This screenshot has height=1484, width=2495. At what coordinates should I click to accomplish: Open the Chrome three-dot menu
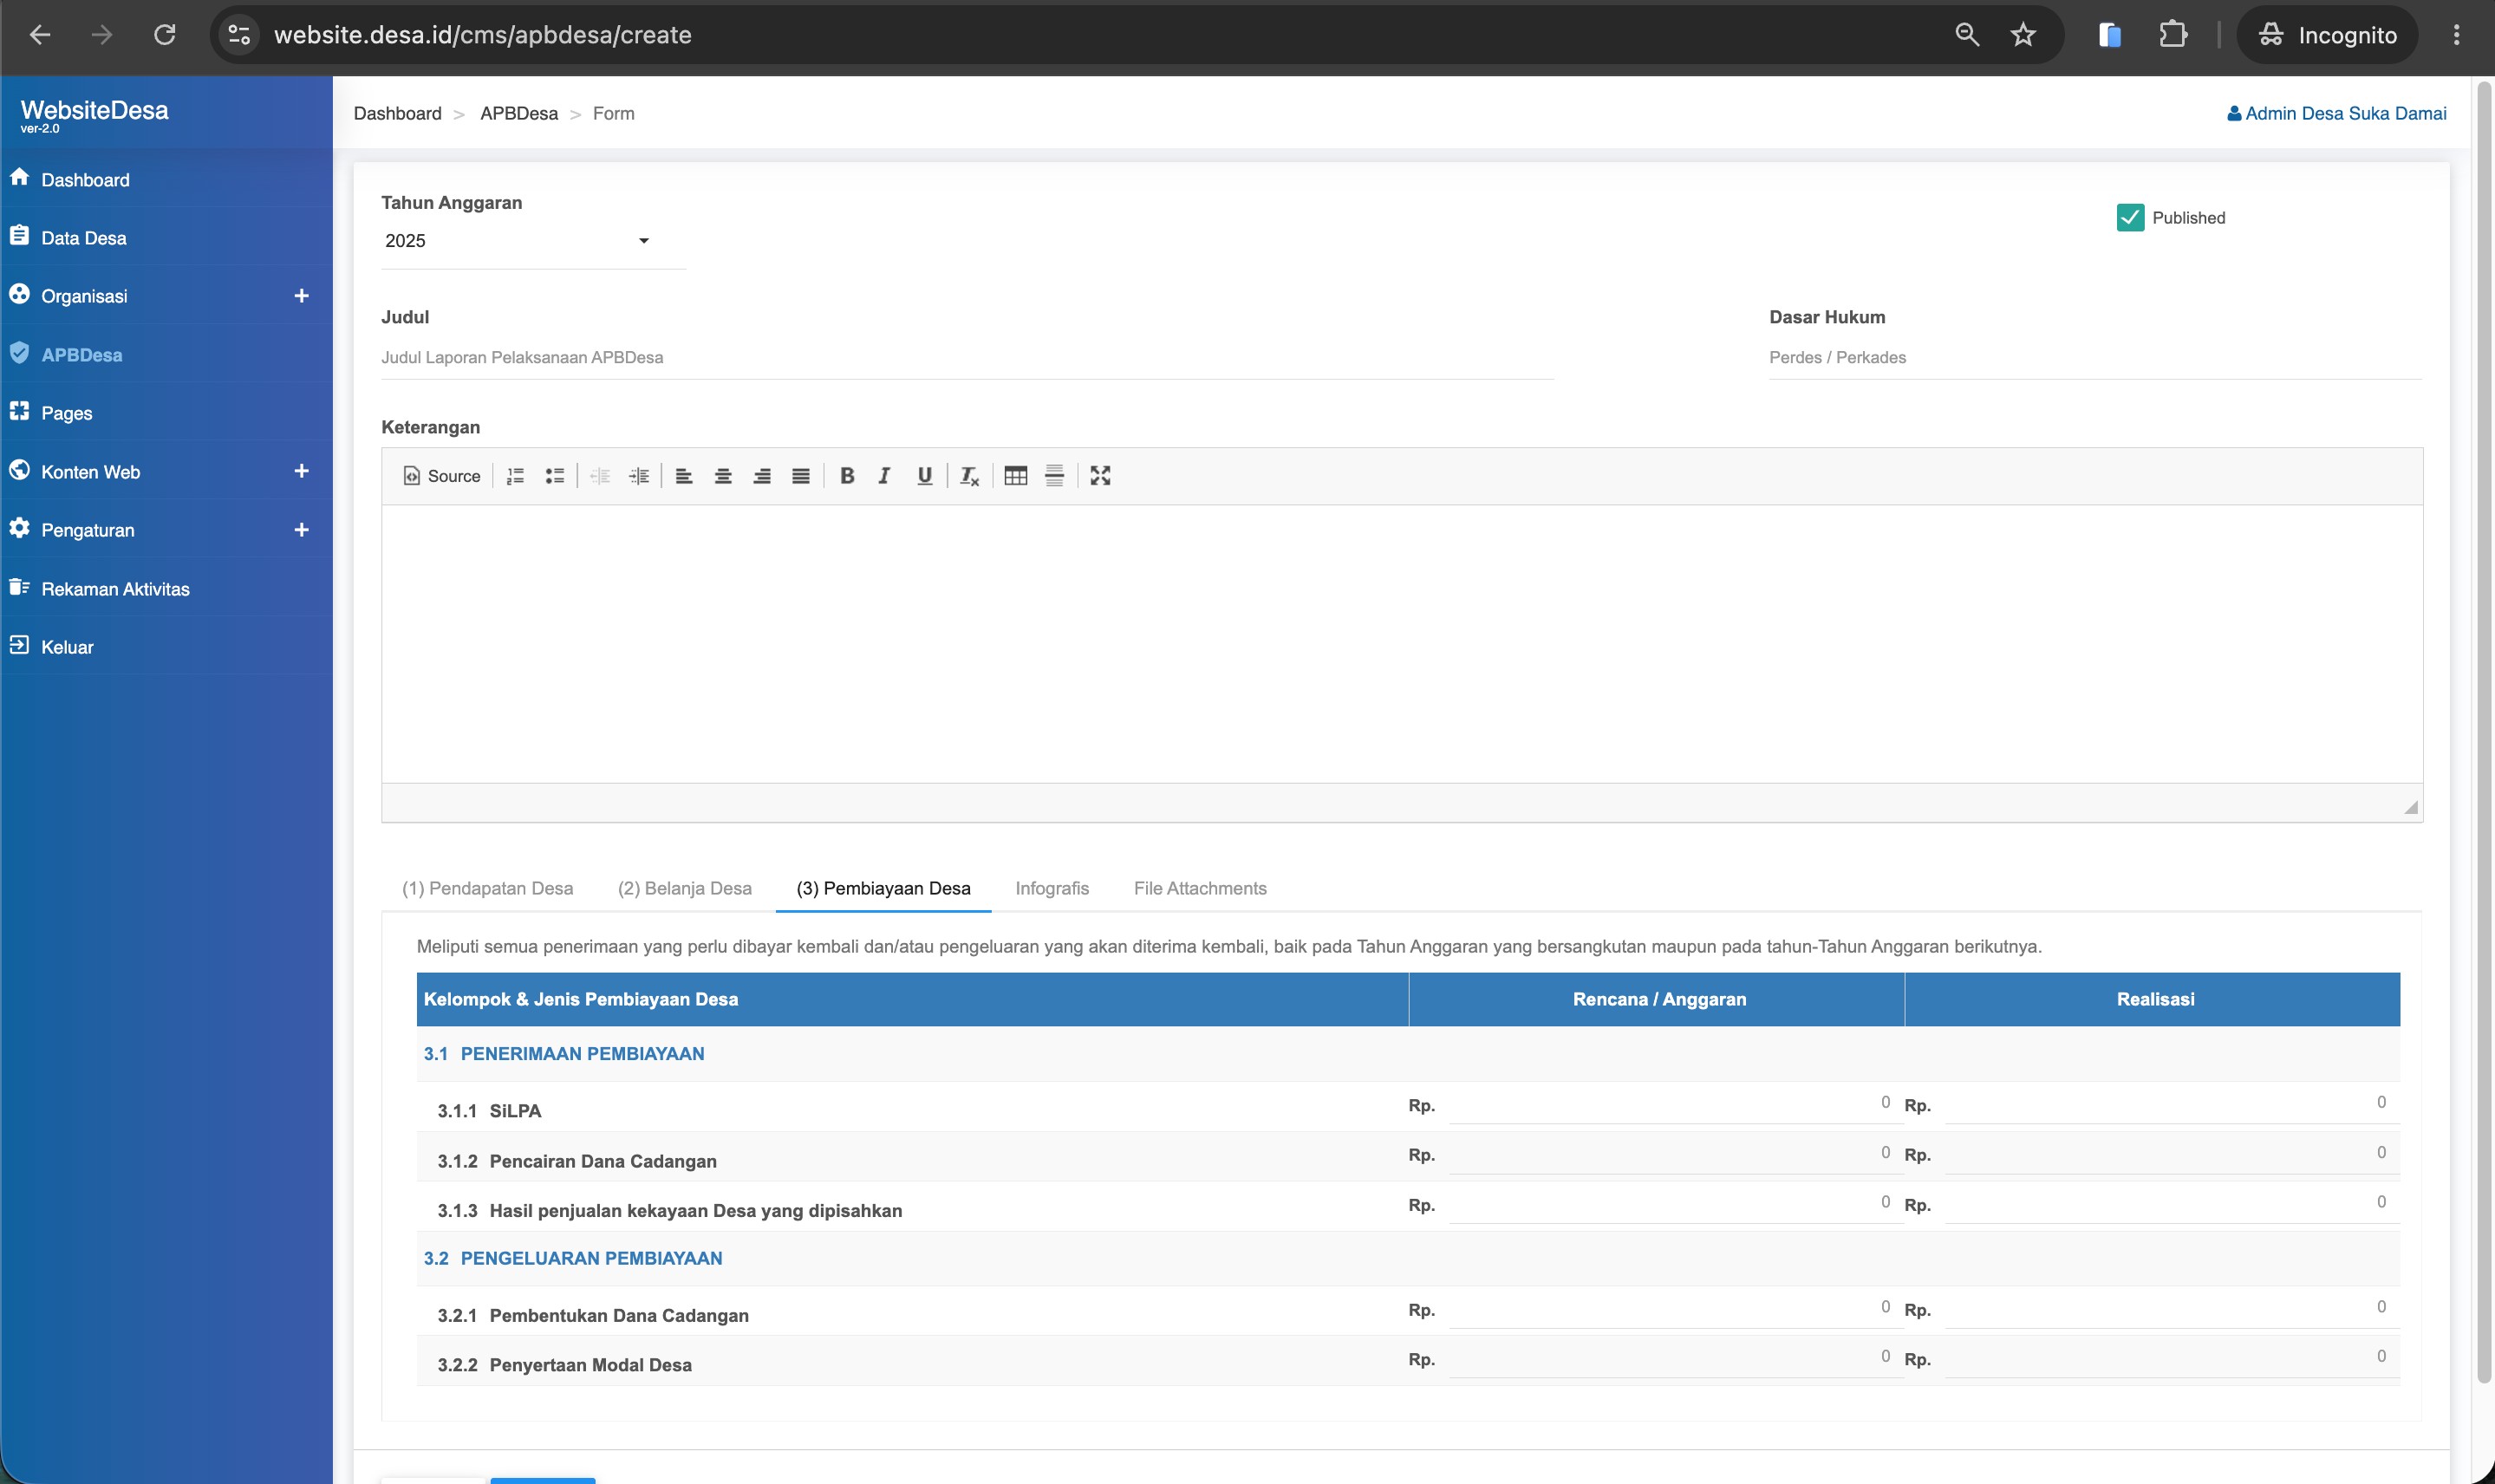pyautogui.click(x=2456, y=35)
